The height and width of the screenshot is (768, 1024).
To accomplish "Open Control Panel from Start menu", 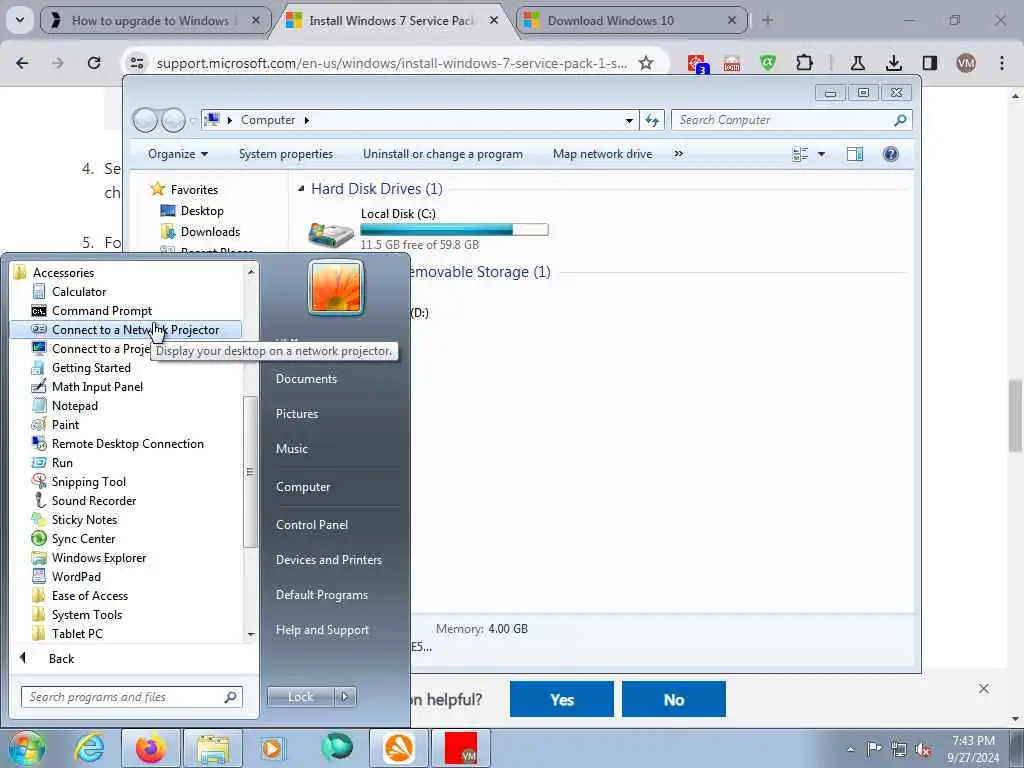I will (312, 524).
